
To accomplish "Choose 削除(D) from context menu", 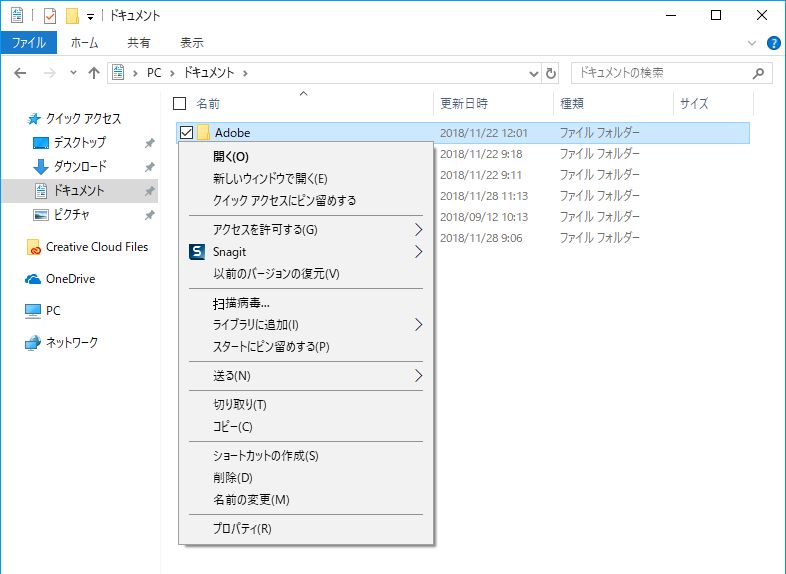I will pyautogui.click(x=306, y=478).
